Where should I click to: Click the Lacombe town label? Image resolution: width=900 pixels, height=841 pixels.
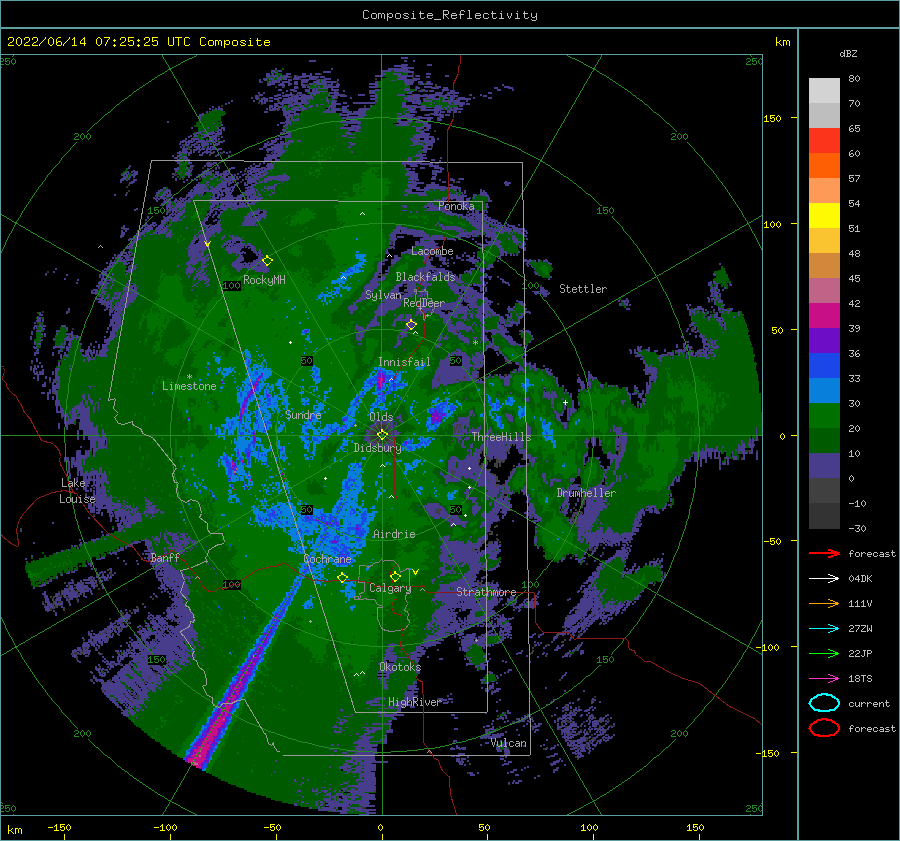[432, 251]
